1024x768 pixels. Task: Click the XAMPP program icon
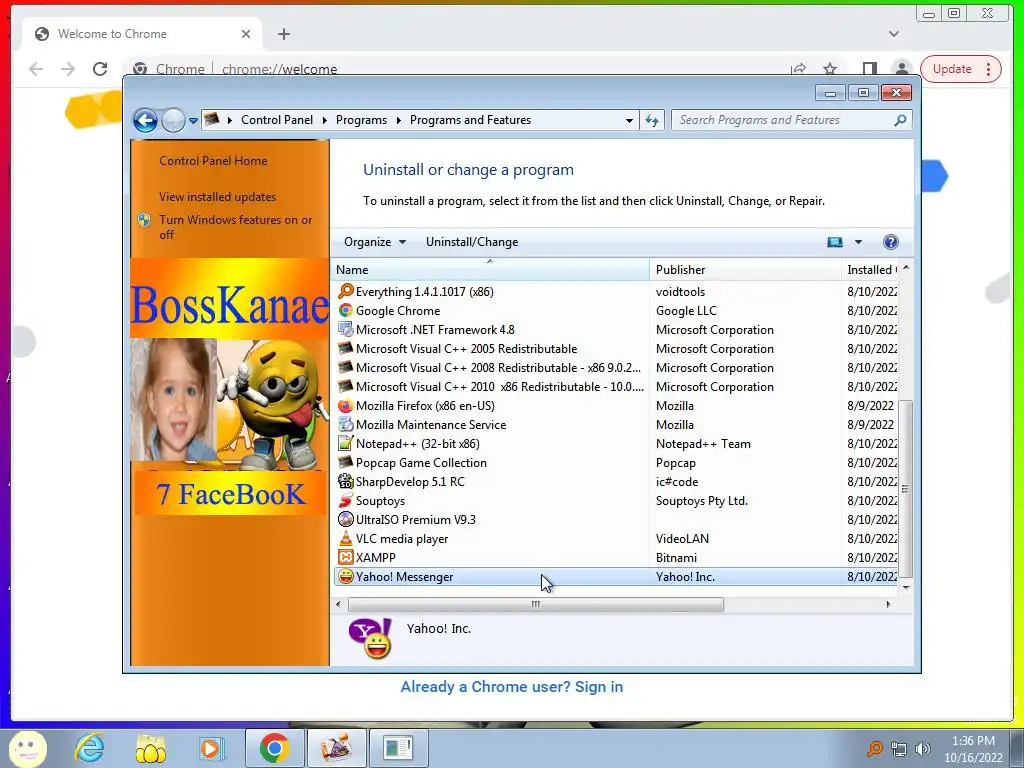tap(345, 557)
